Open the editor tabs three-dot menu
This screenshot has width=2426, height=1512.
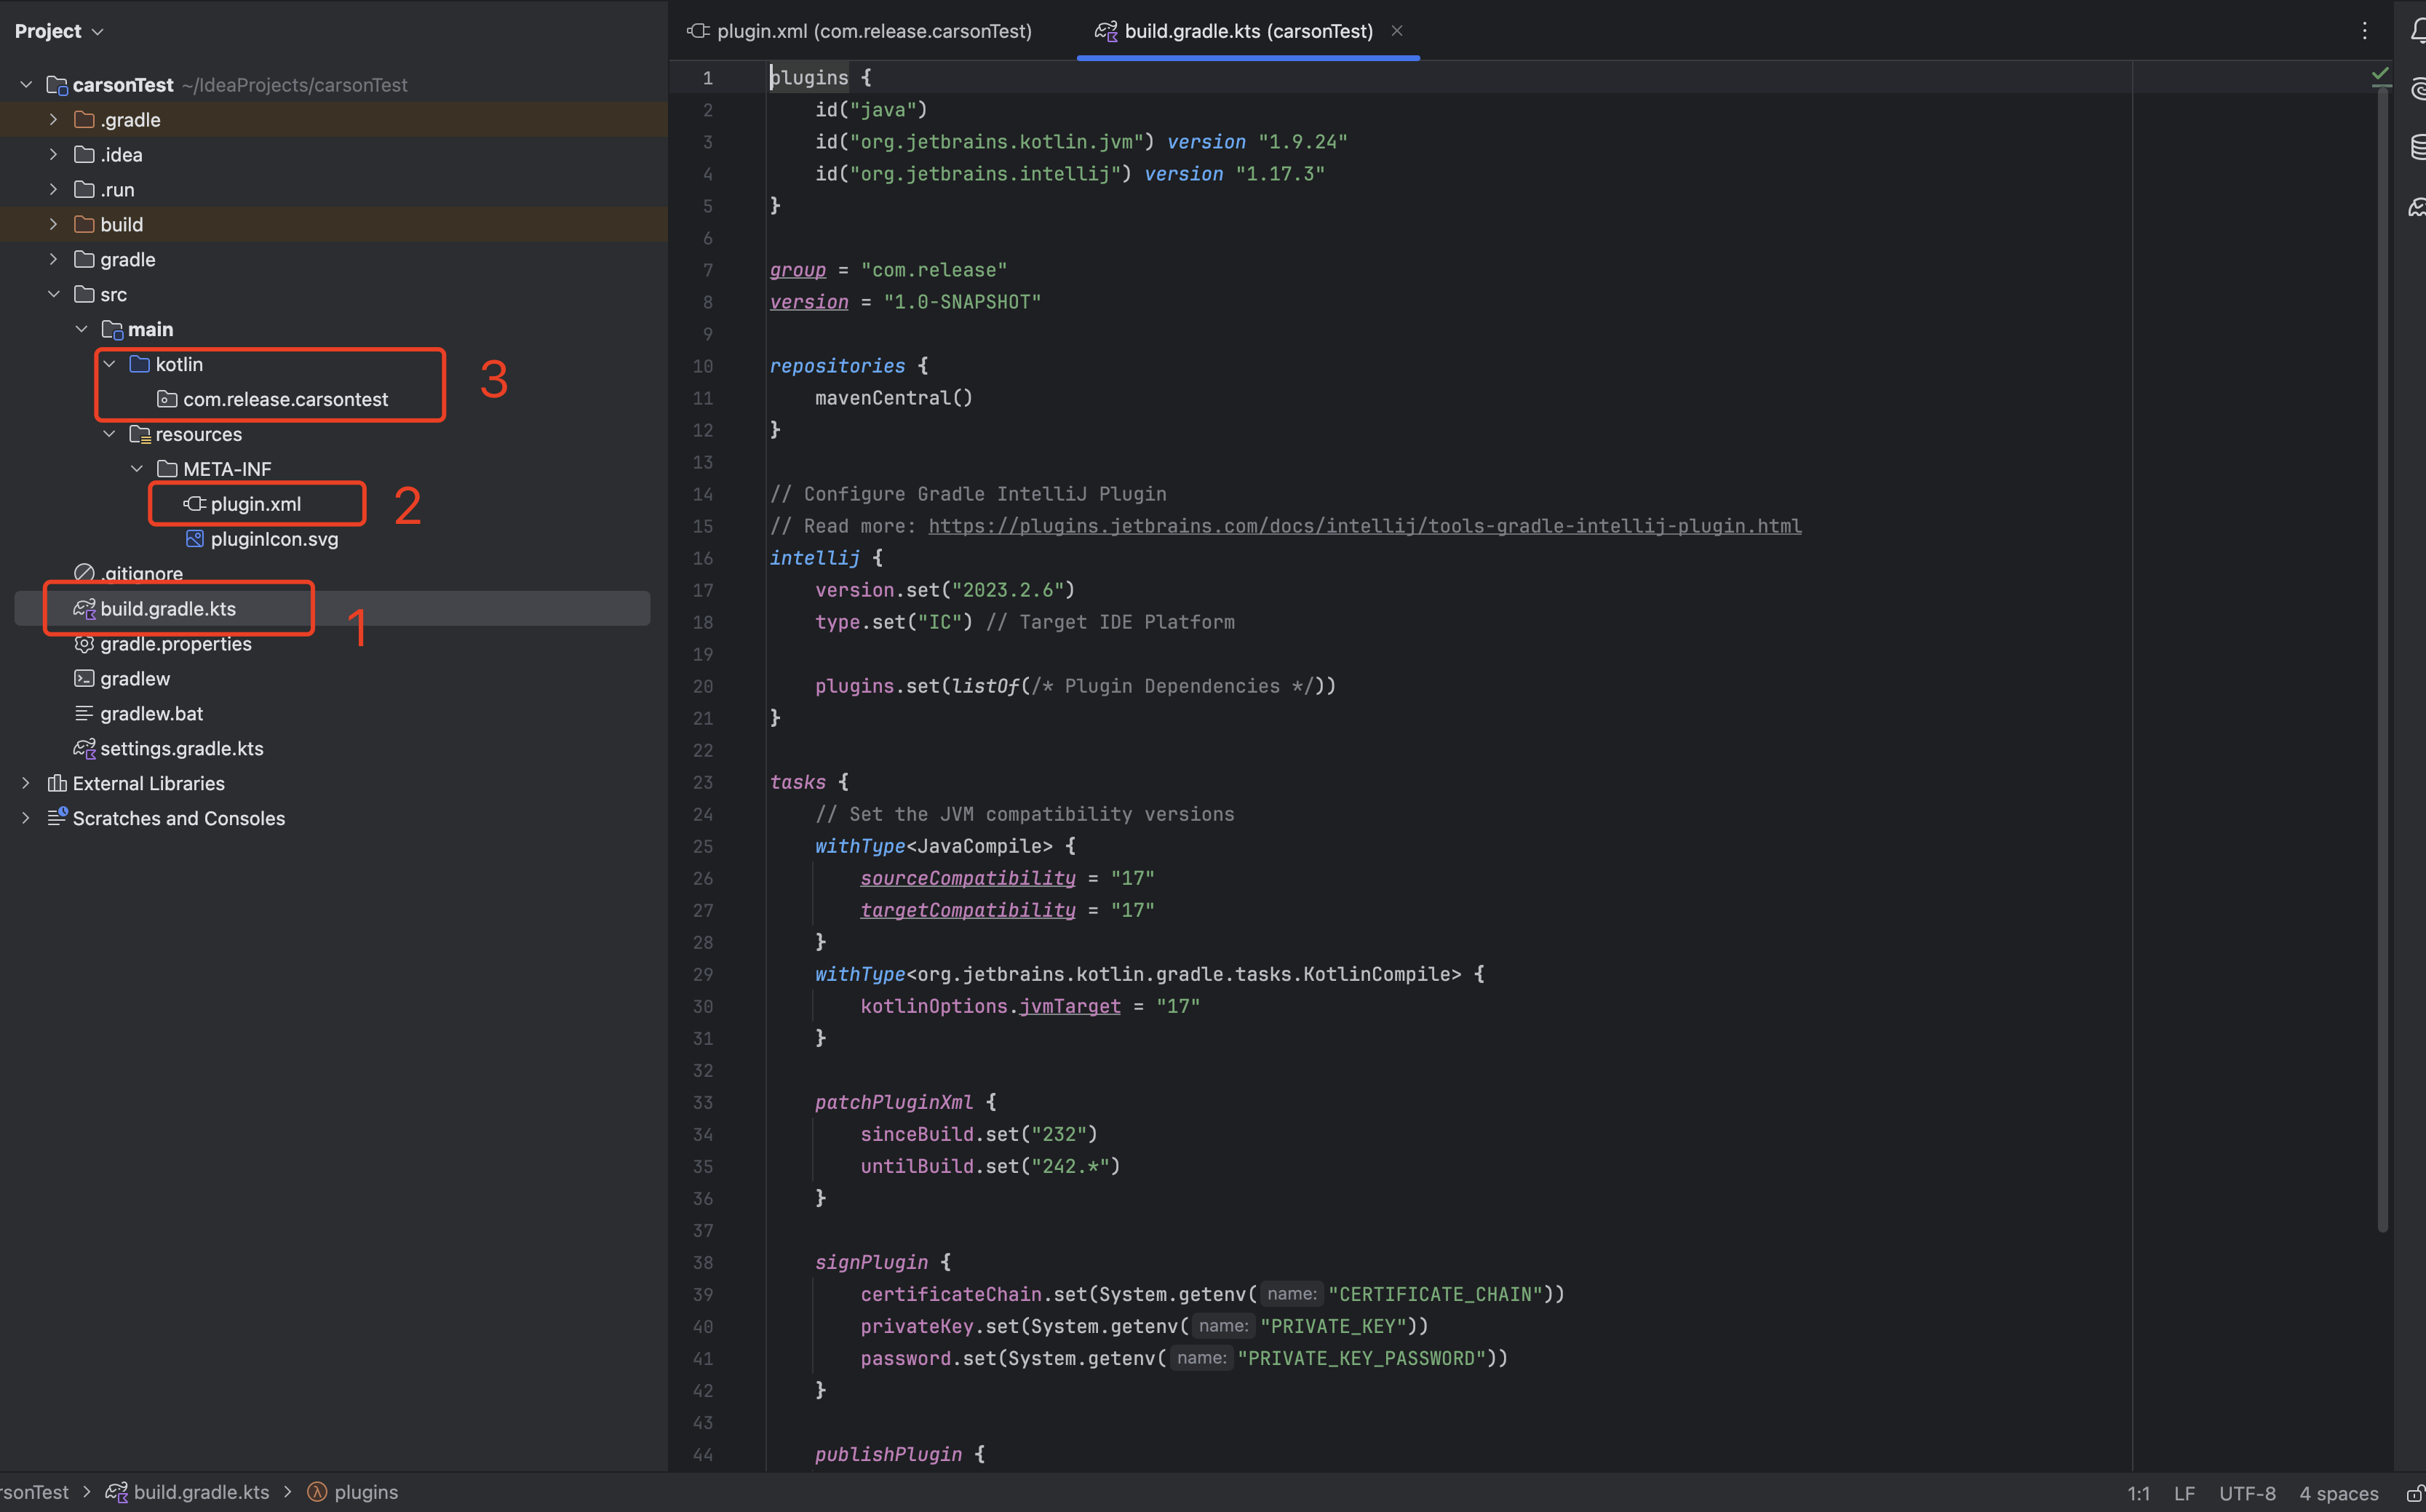2364,32
